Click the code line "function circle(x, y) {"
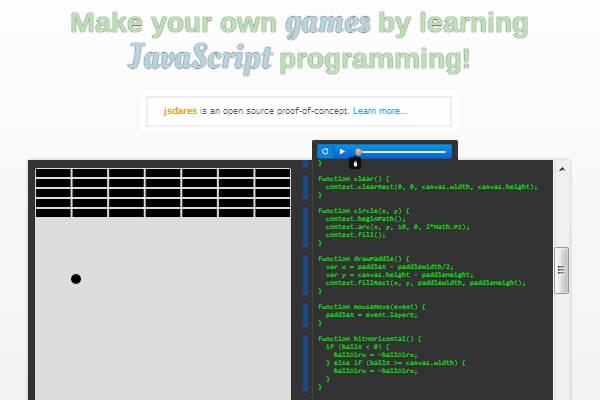Viewport: 600px width, 400px height. (364, 211)
